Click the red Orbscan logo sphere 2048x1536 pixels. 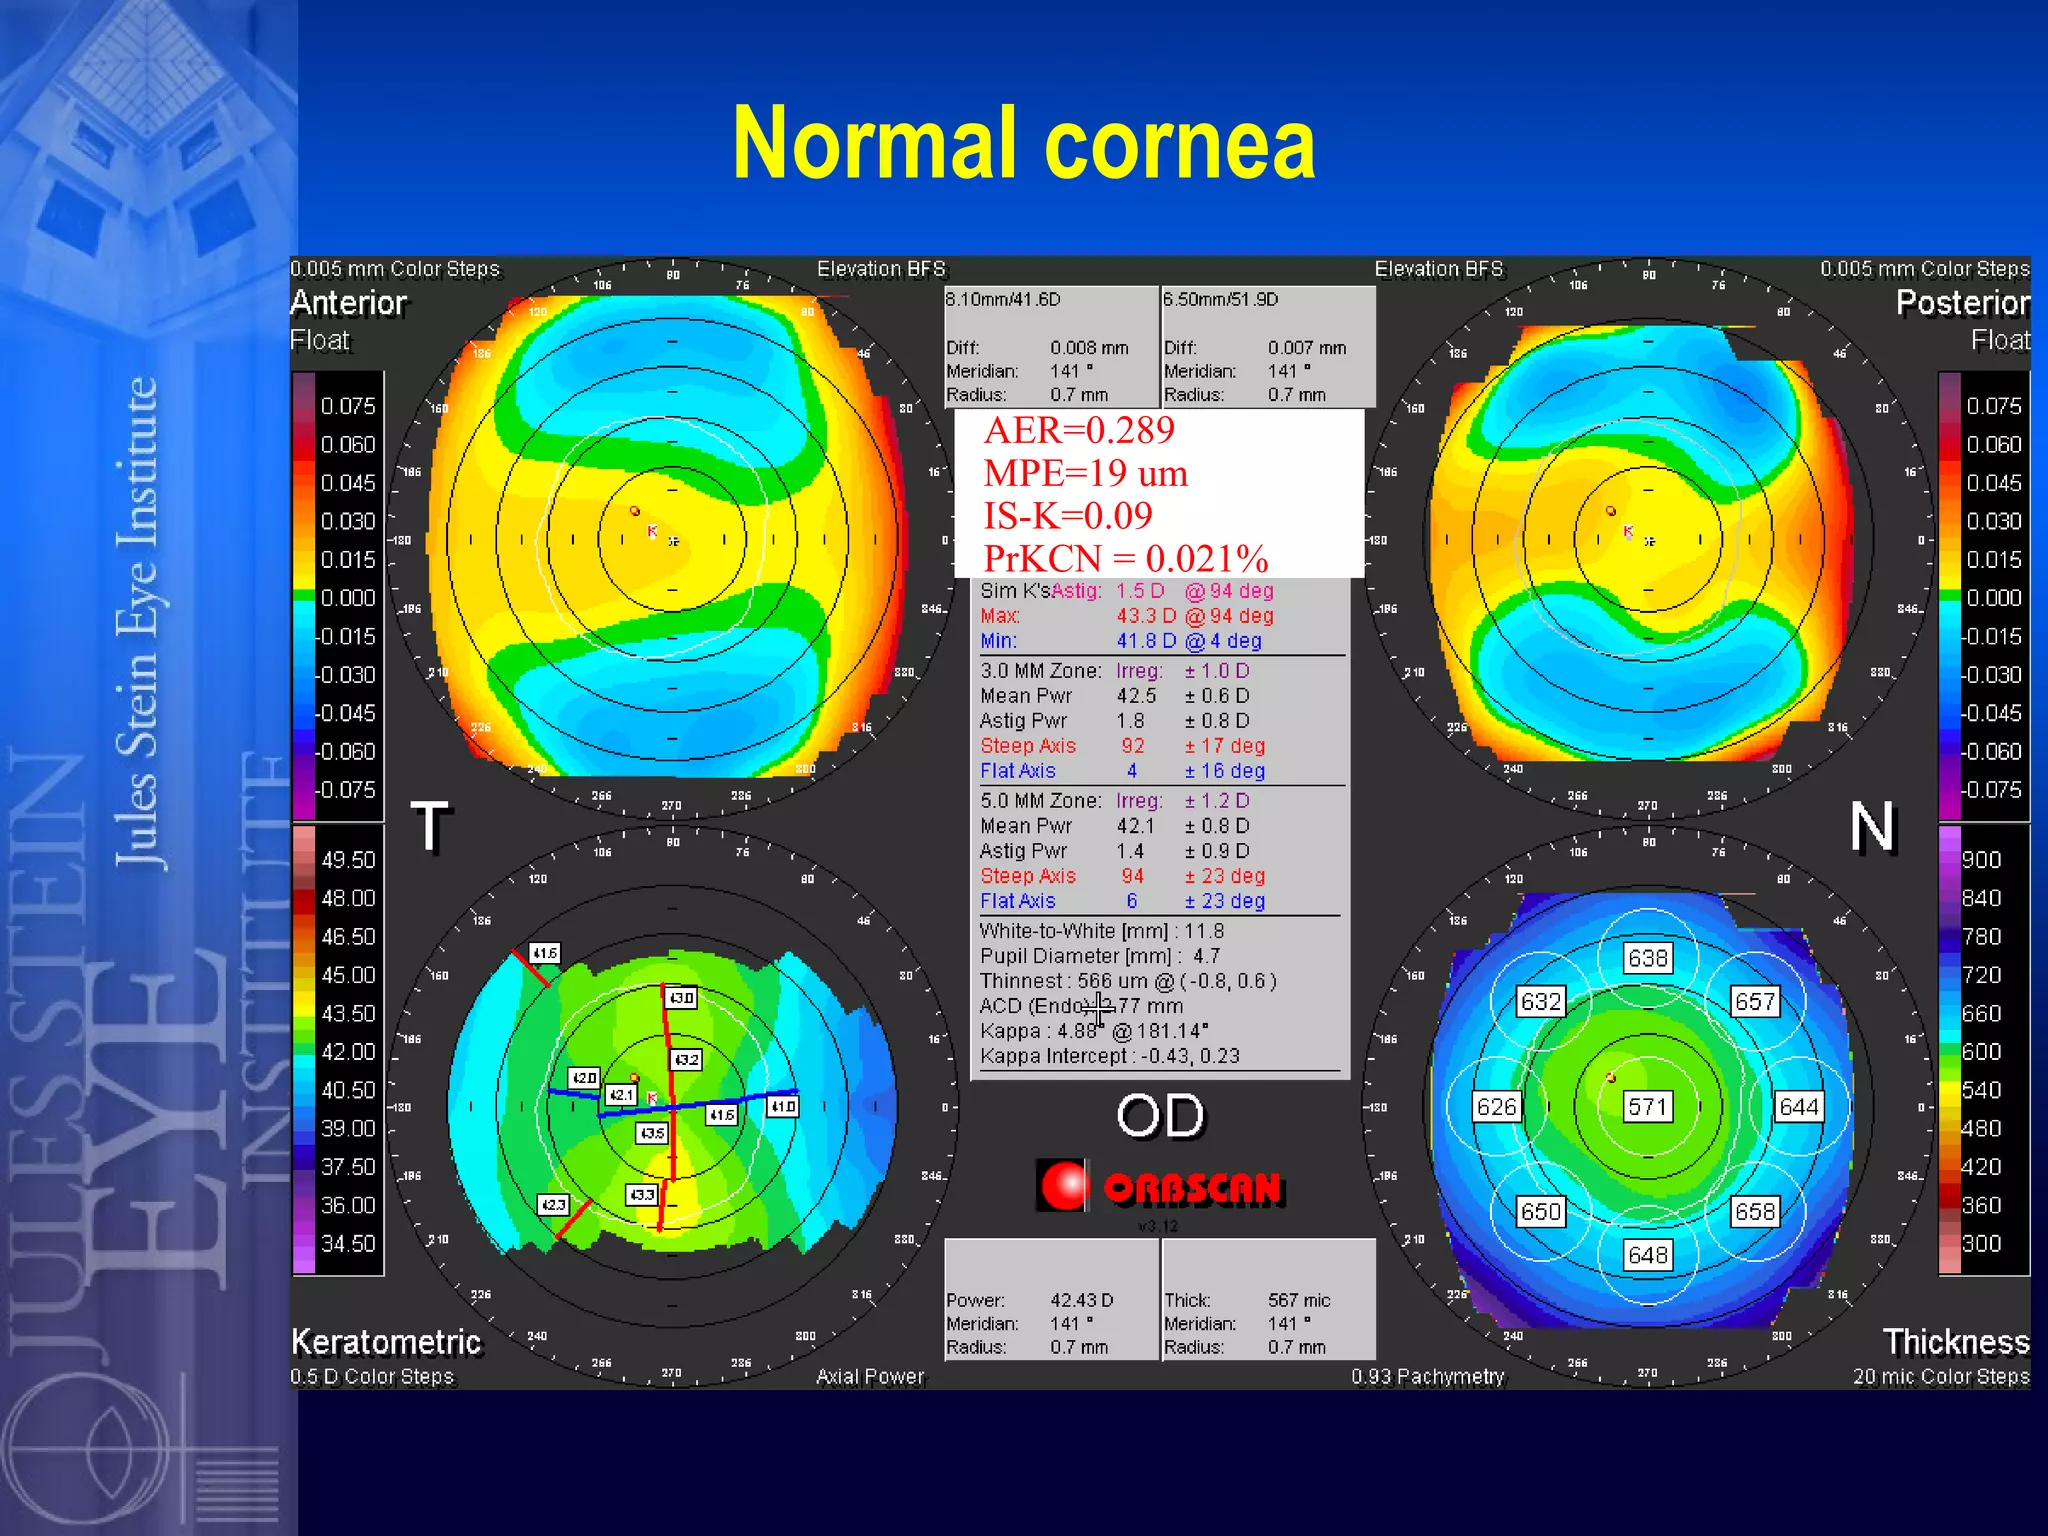(x=1063, y=1186)
